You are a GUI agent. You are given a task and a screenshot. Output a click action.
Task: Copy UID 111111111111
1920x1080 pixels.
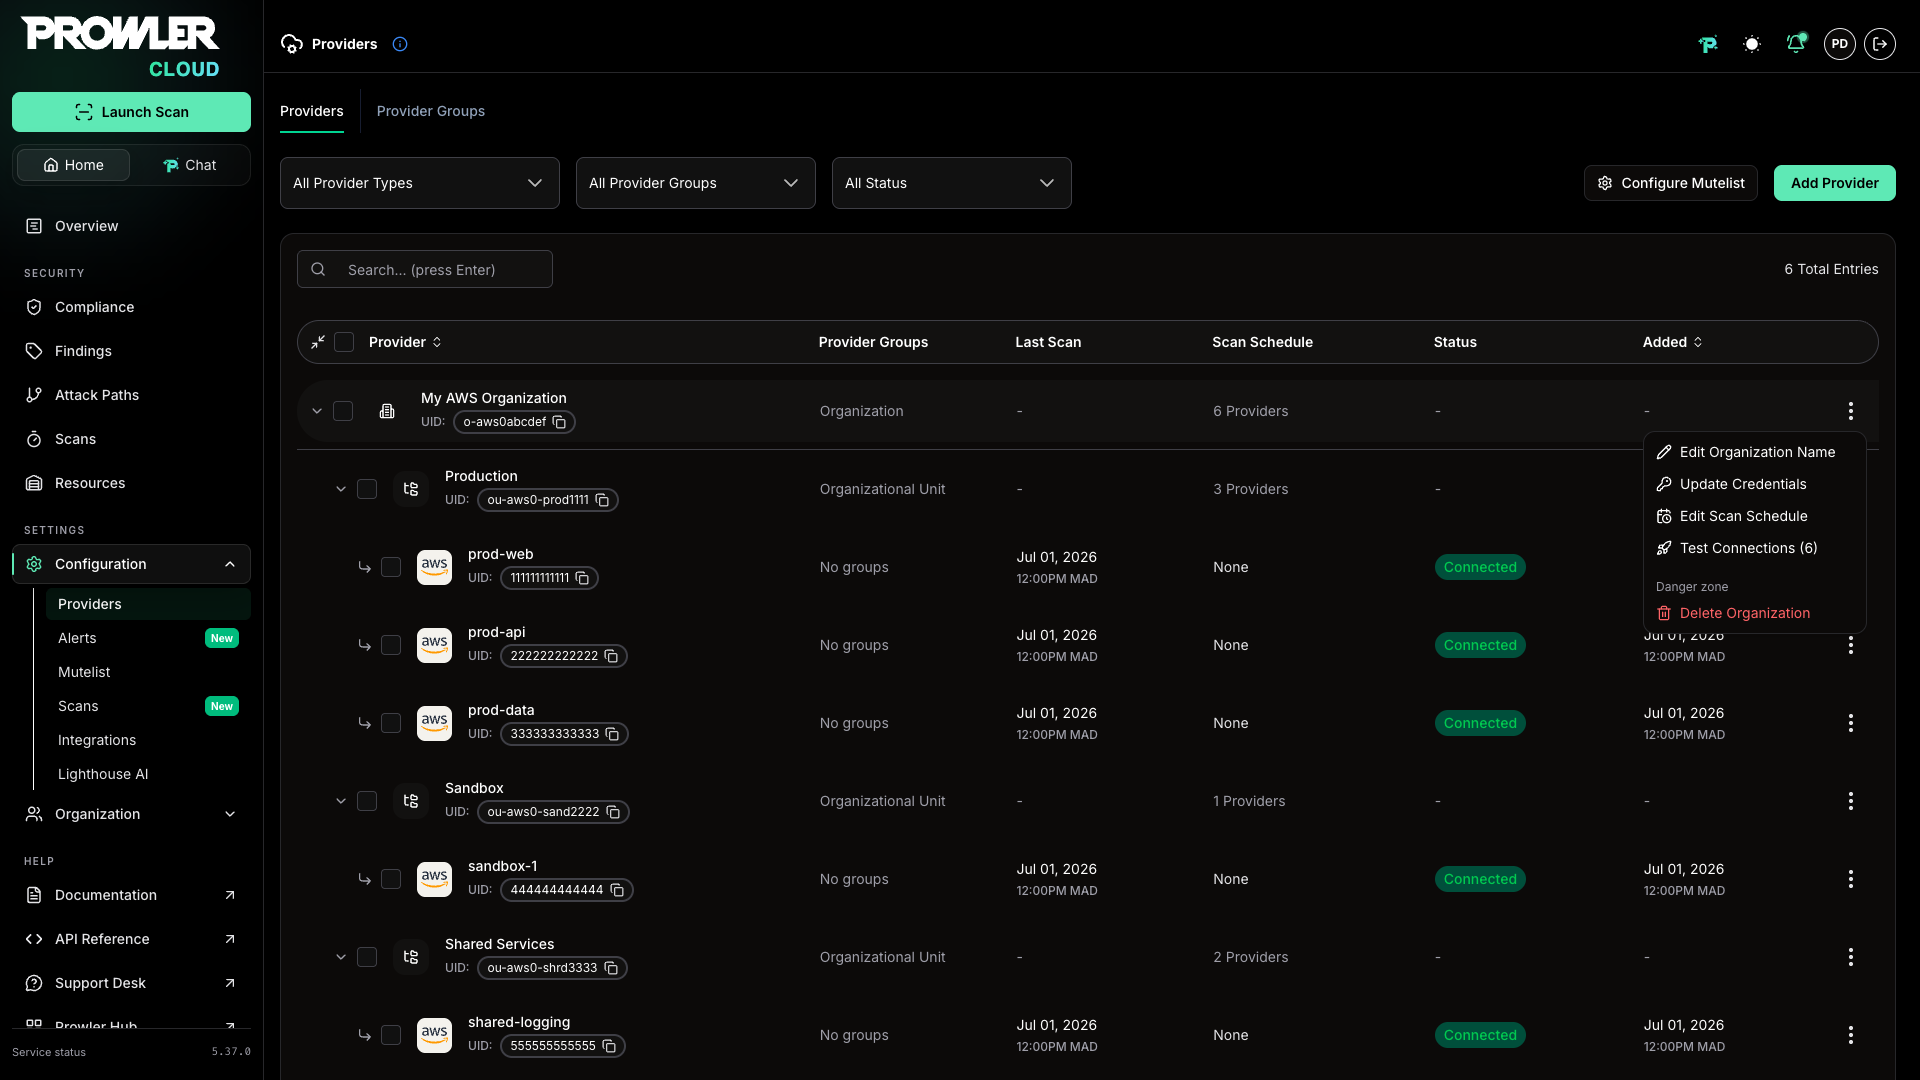(582, 578)
